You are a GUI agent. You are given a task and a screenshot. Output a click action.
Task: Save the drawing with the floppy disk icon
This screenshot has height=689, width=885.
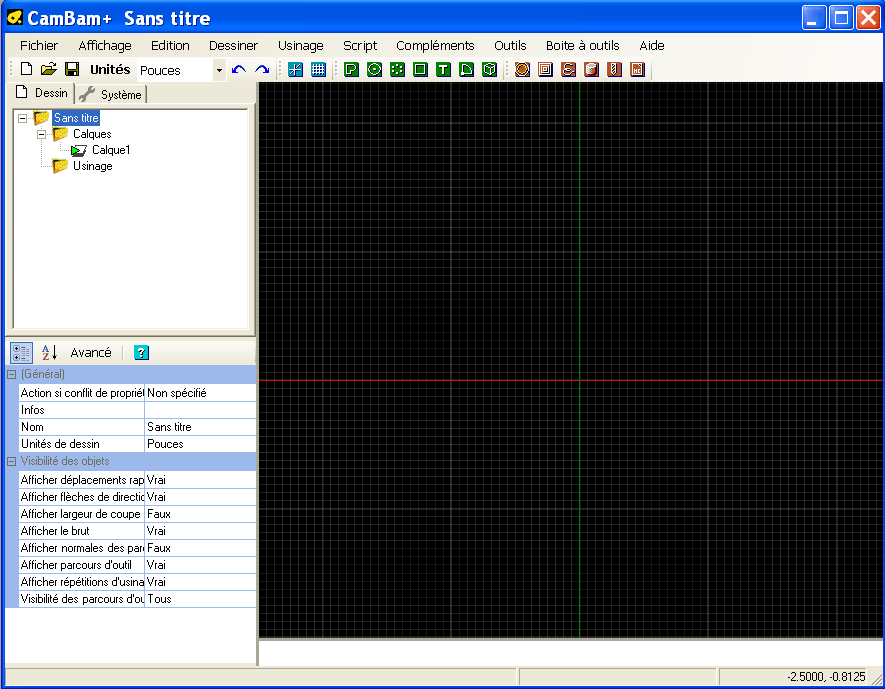(x=72, y=69)
